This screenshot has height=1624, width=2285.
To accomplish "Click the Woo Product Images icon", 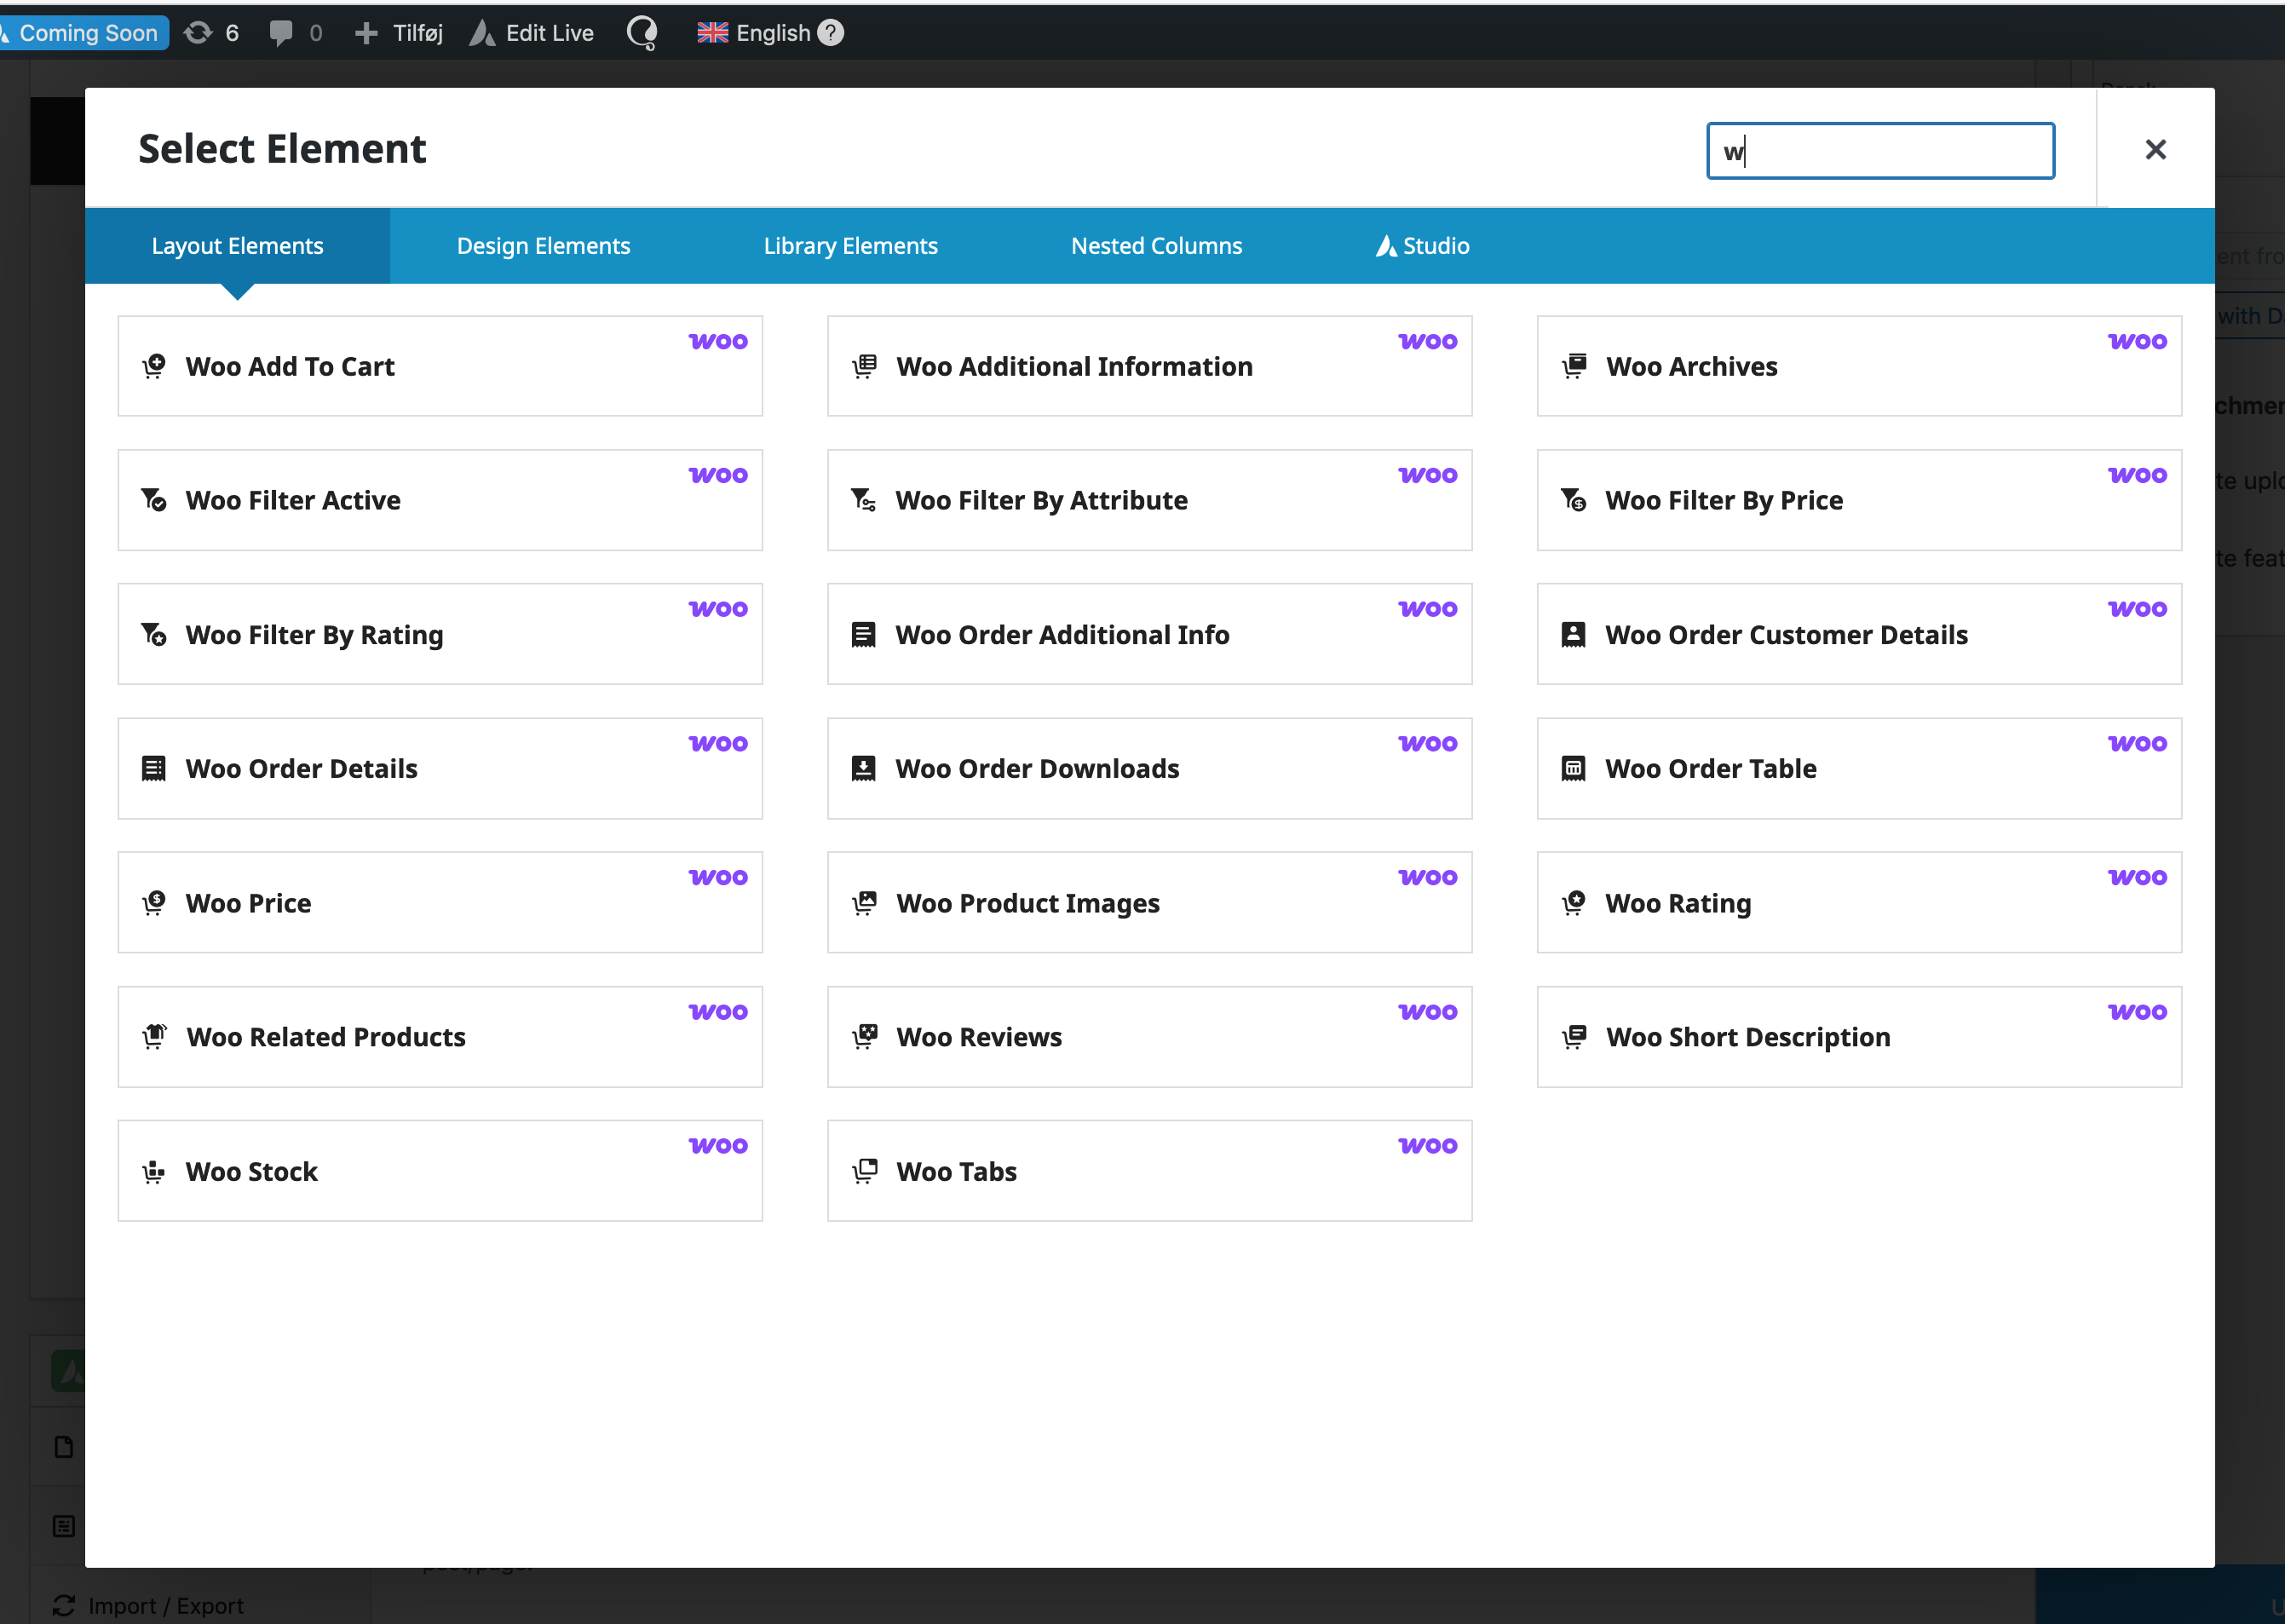I will coord(864,903).
